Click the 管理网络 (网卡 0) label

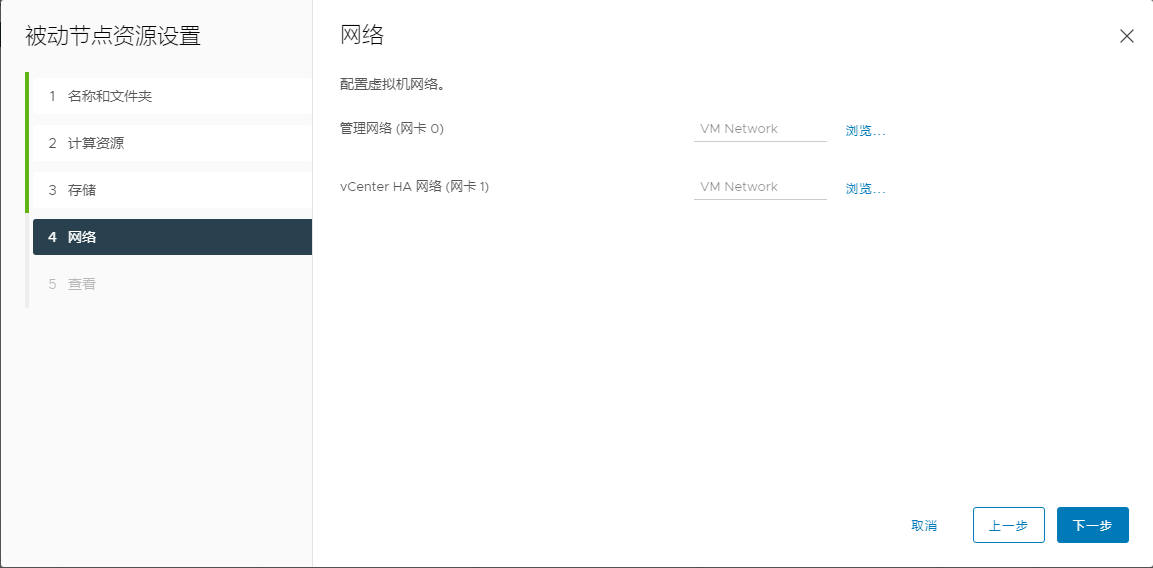tap(392, 129)
